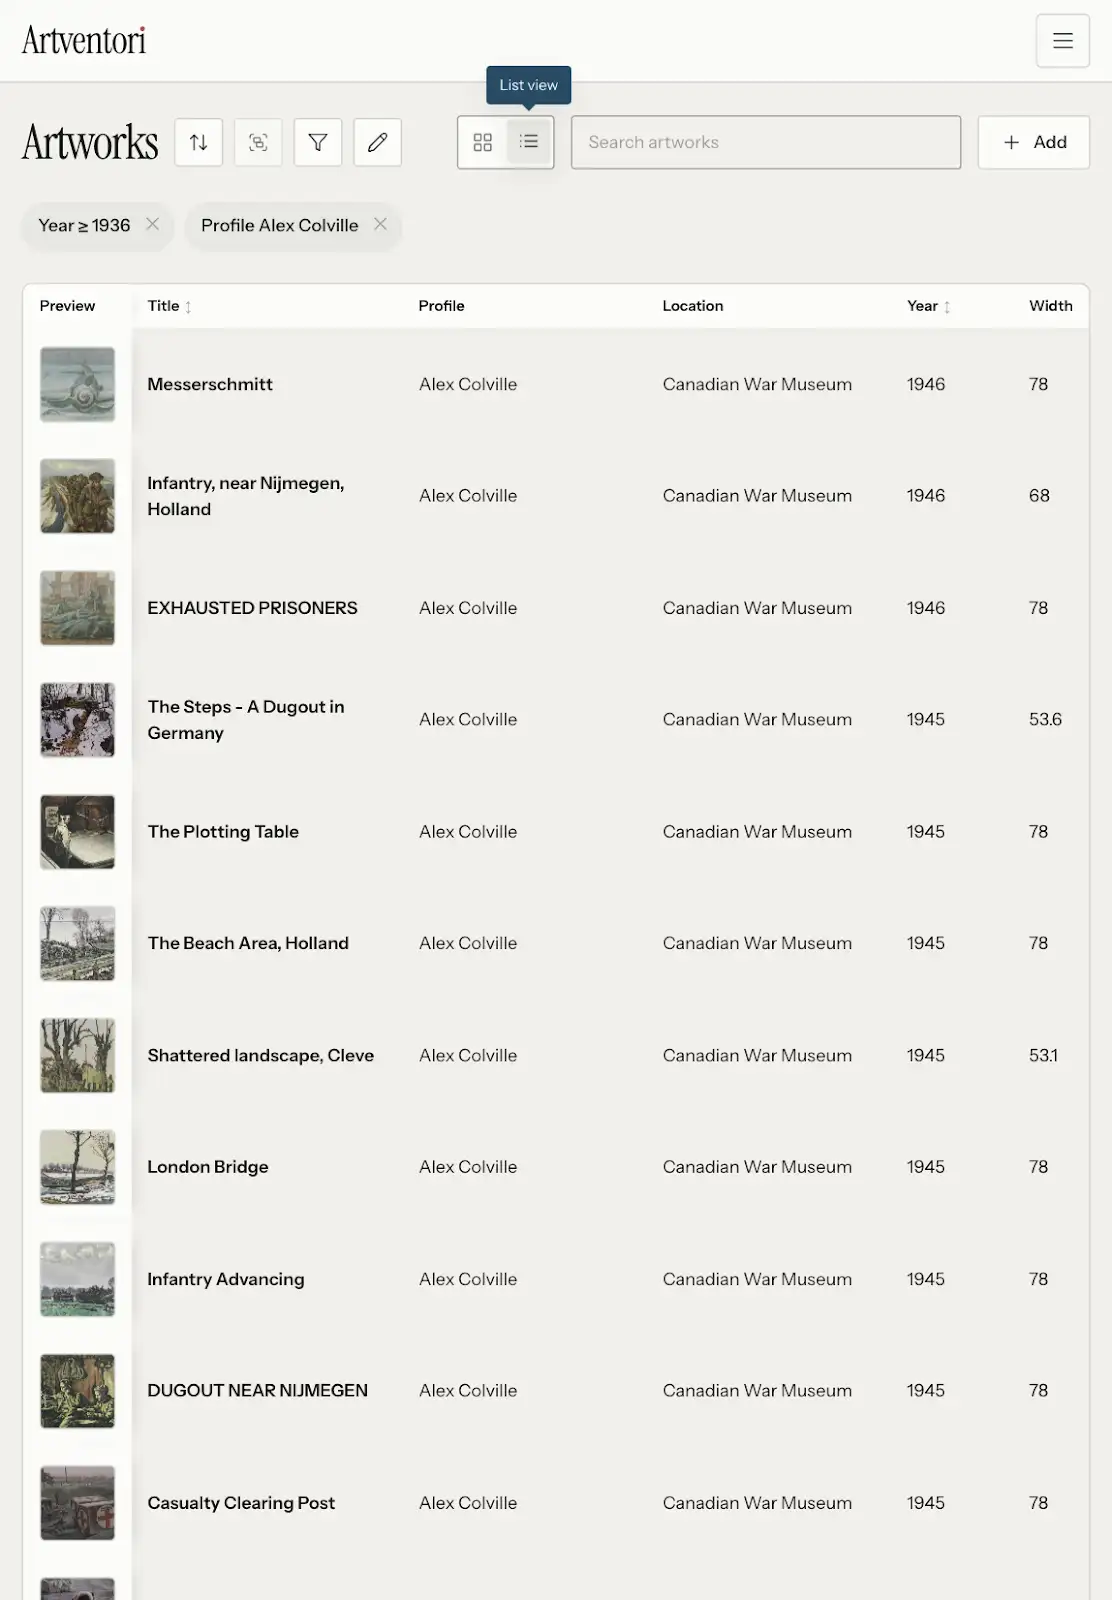
Task: Open London Bridge thumbnail
Action: pos(78,1167)
